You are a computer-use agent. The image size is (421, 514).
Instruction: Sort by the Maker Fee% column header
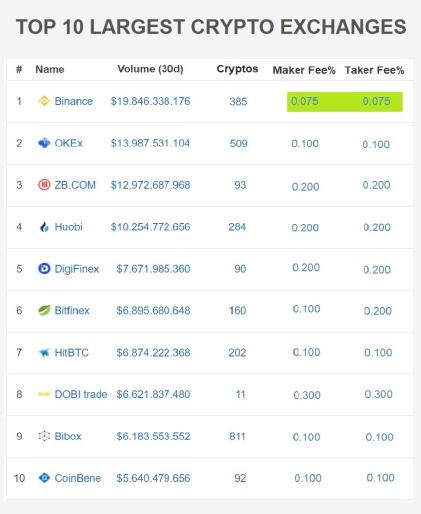click(304, 70)
